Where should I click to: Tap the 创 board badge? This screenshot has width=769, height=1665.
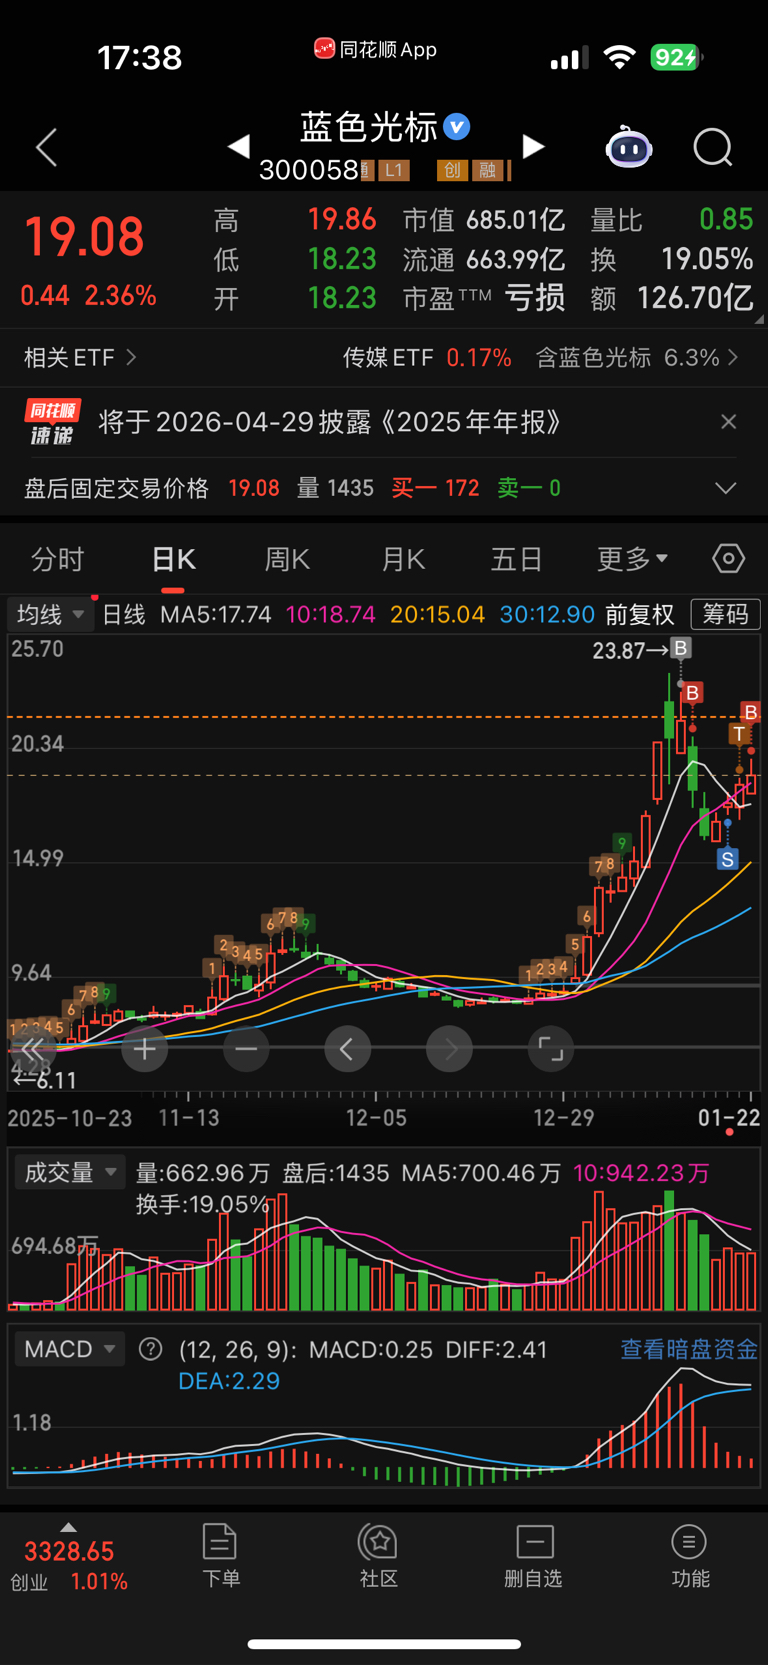click(451, 170)
